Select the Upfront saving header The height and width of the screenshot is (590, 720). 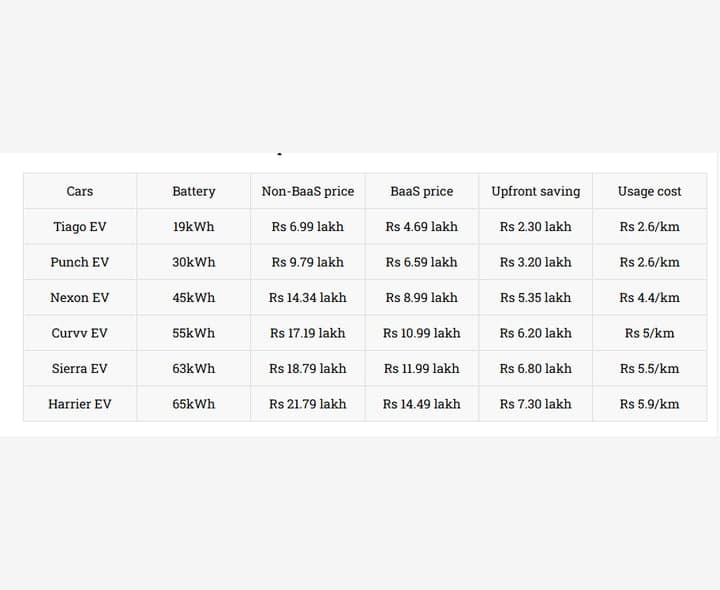click(x=536, y=191)
